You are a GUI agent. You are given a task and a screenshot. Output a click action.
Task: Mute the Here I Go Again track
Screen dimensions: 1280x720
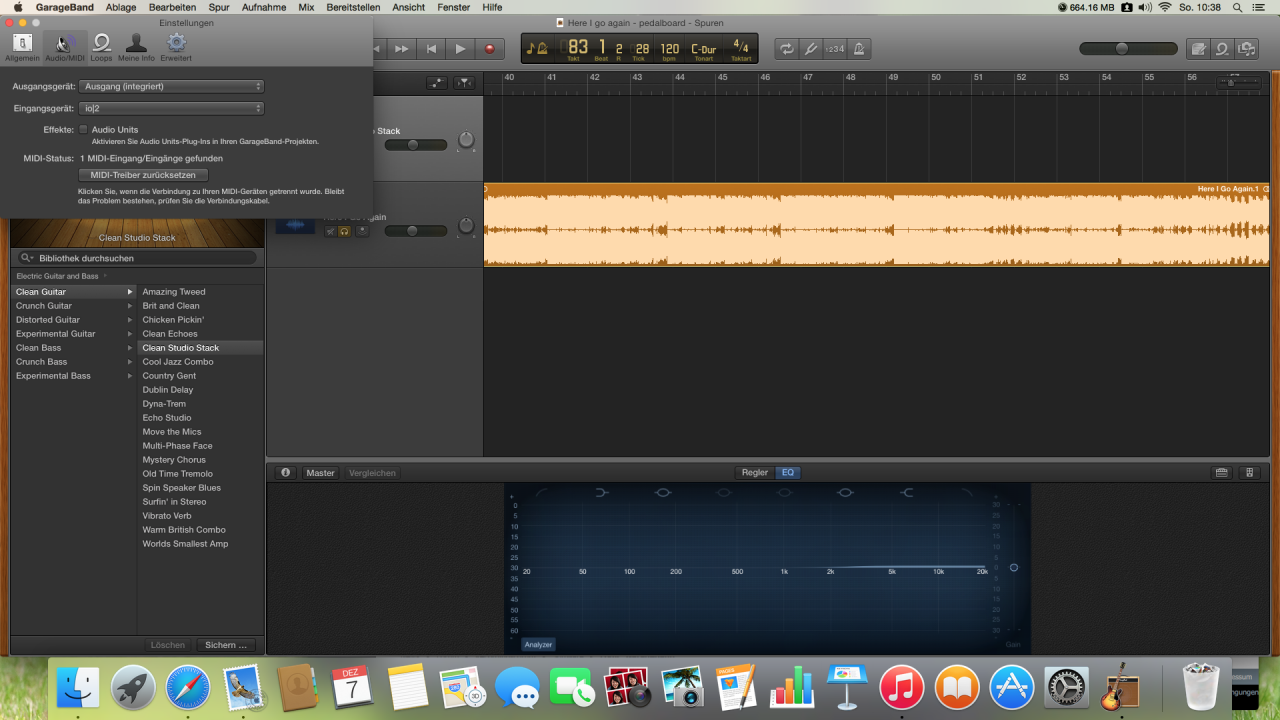[330, 231]
